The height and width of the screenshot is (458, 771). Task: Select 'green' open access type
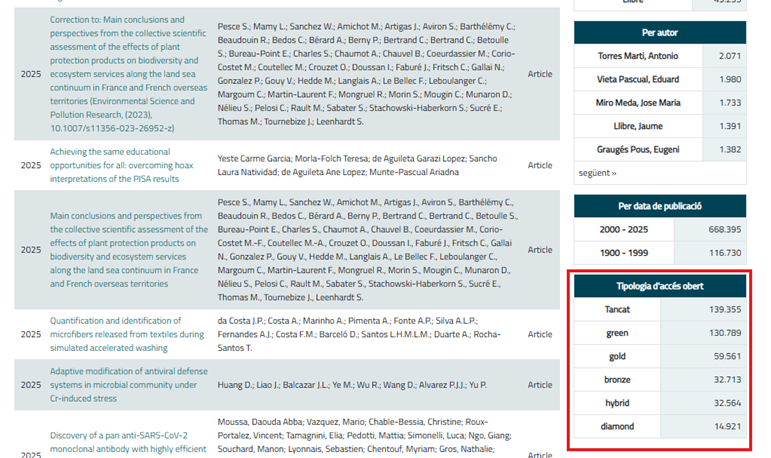point(618,333)
